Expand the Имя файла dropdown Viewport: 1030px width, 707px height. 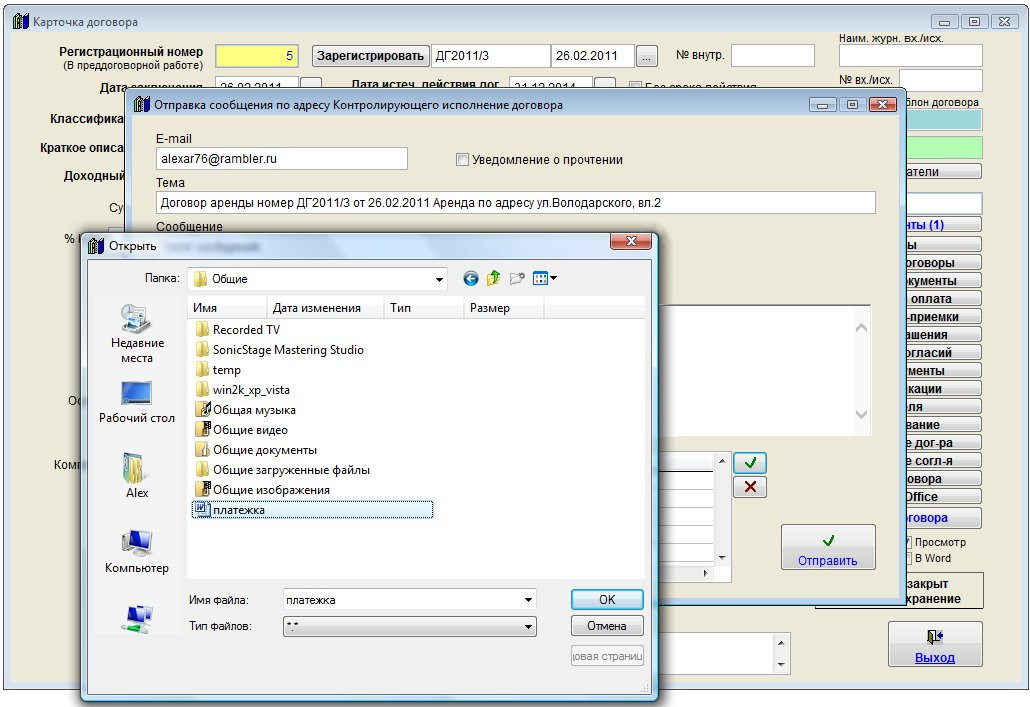(x=528, y=600)
